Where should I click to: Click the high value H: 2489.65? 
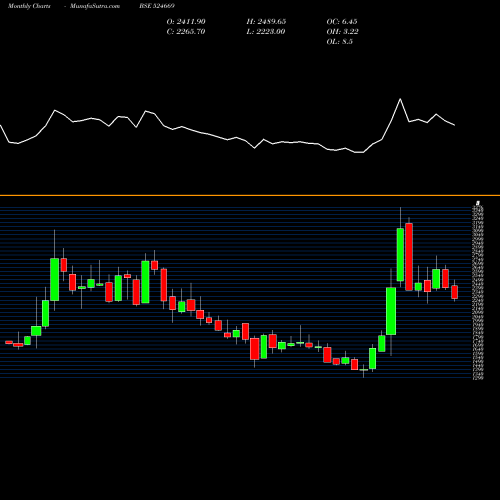[266, 22]
